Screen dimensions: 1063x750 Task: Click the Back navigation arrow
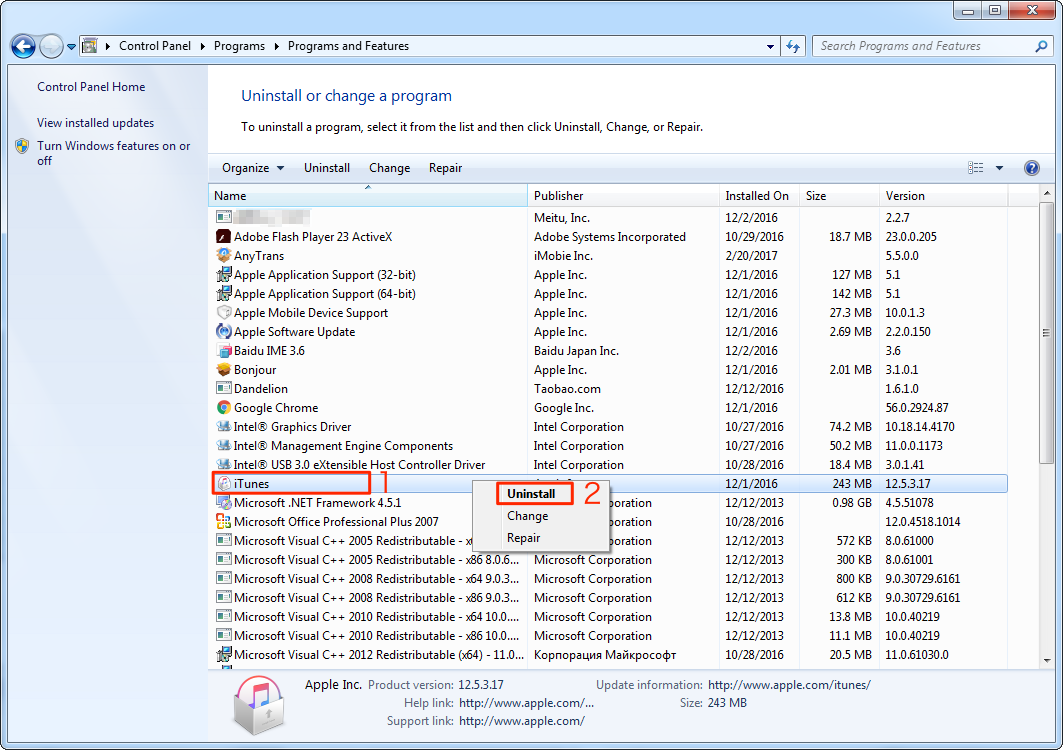(x=23, y=46)
